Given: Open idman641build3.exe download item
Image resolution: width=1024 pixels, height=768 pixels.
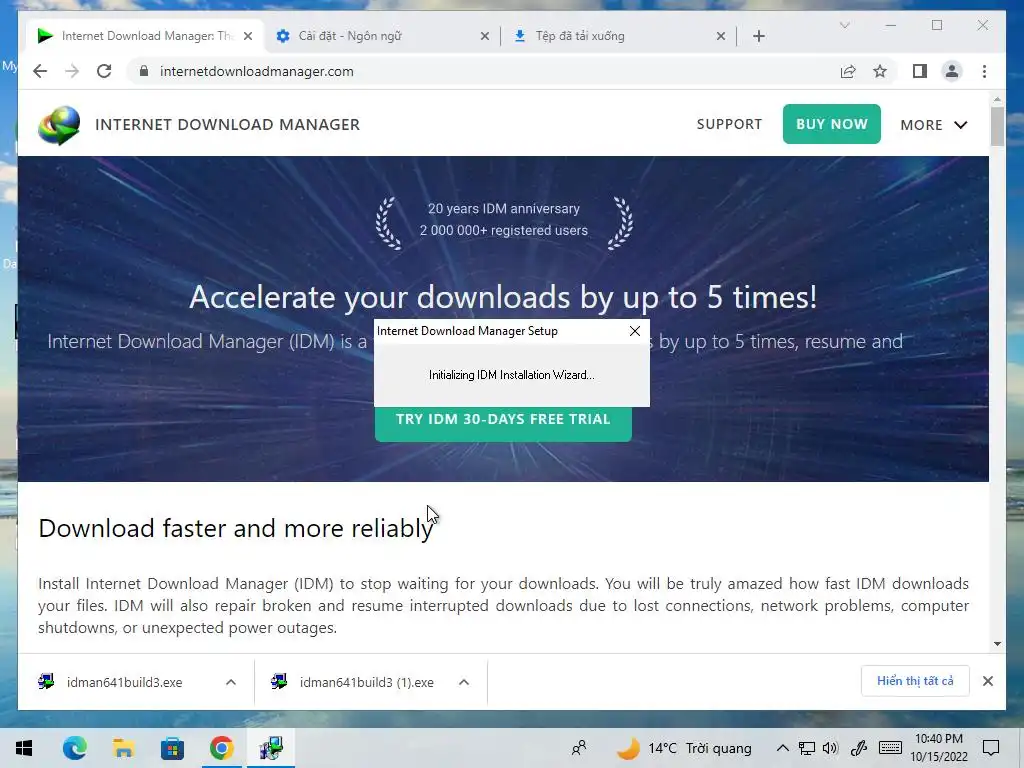Looking at the screenshot, I should tap(124, 682).
